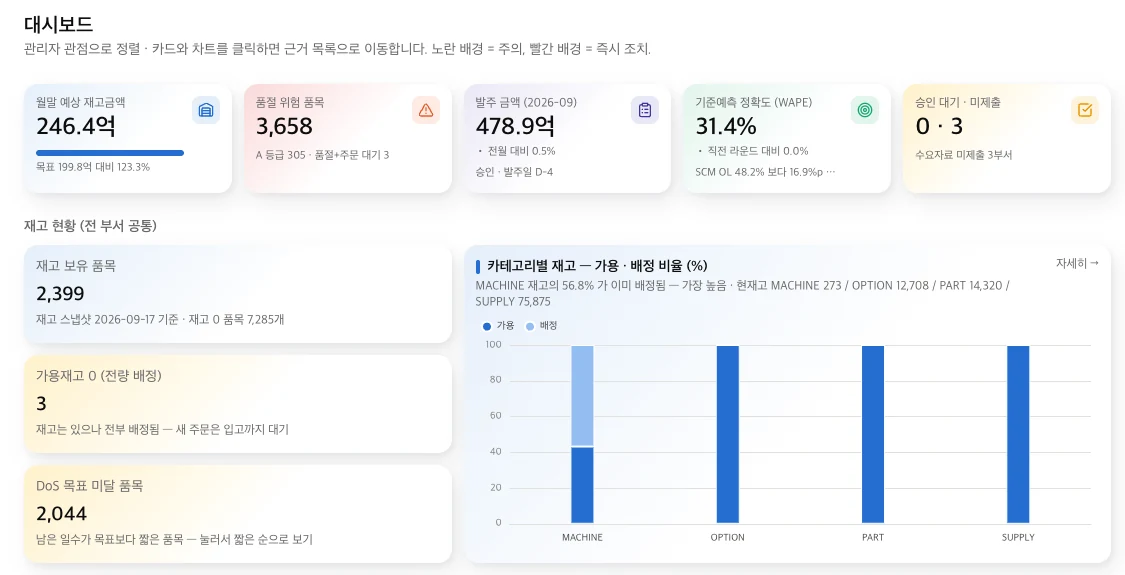Open the 재고 보유 품목 card
The height and width of the screenshot is (575, 1125).
[x=238, y=294]
